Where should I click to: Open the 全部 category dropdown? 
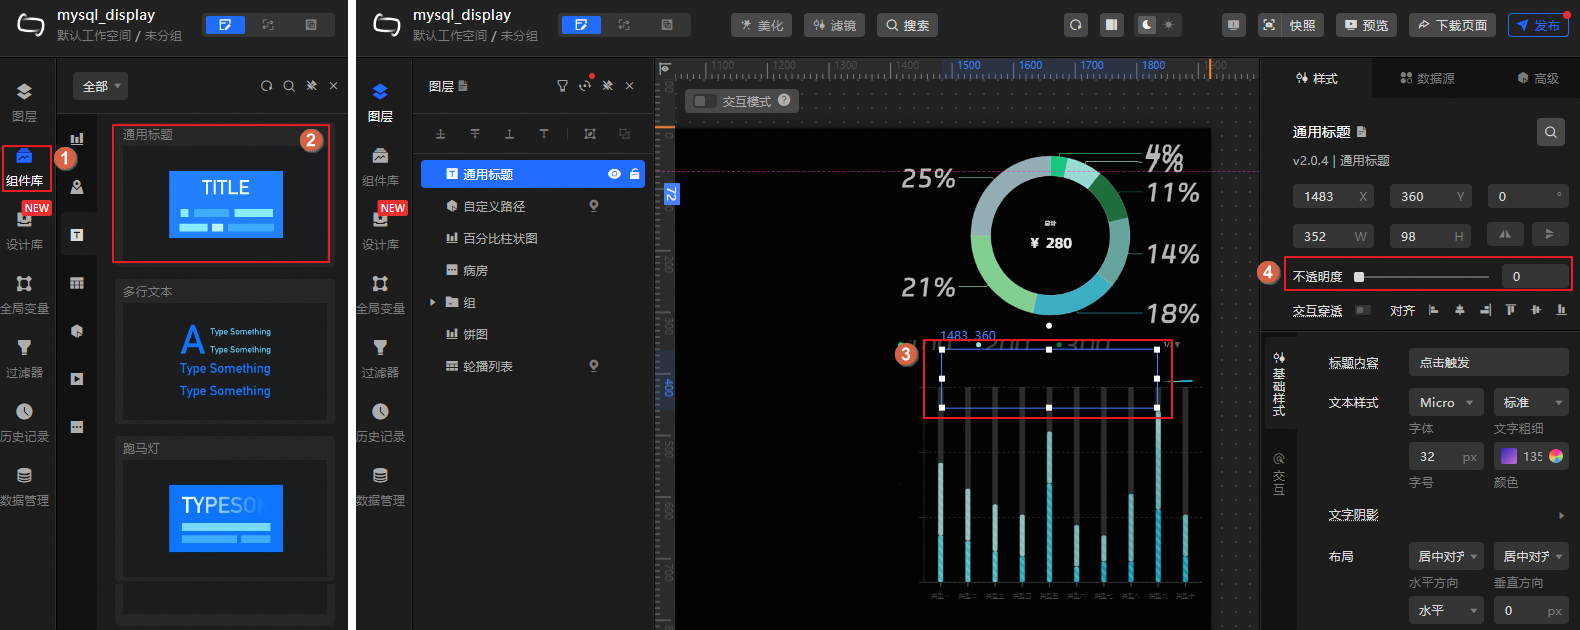coord(101,86)
